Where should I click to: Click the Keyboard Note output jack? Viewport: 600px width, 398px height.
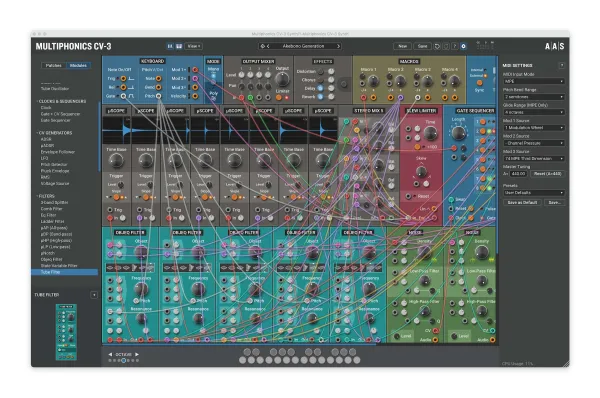point(158,78)
